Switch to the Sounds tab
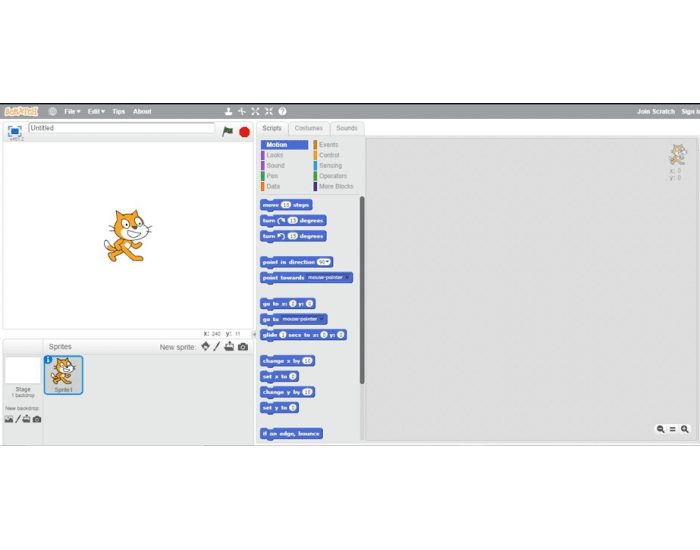Viewport: 700px width, 550px height. pyautogui.click(x=347, y=128)
